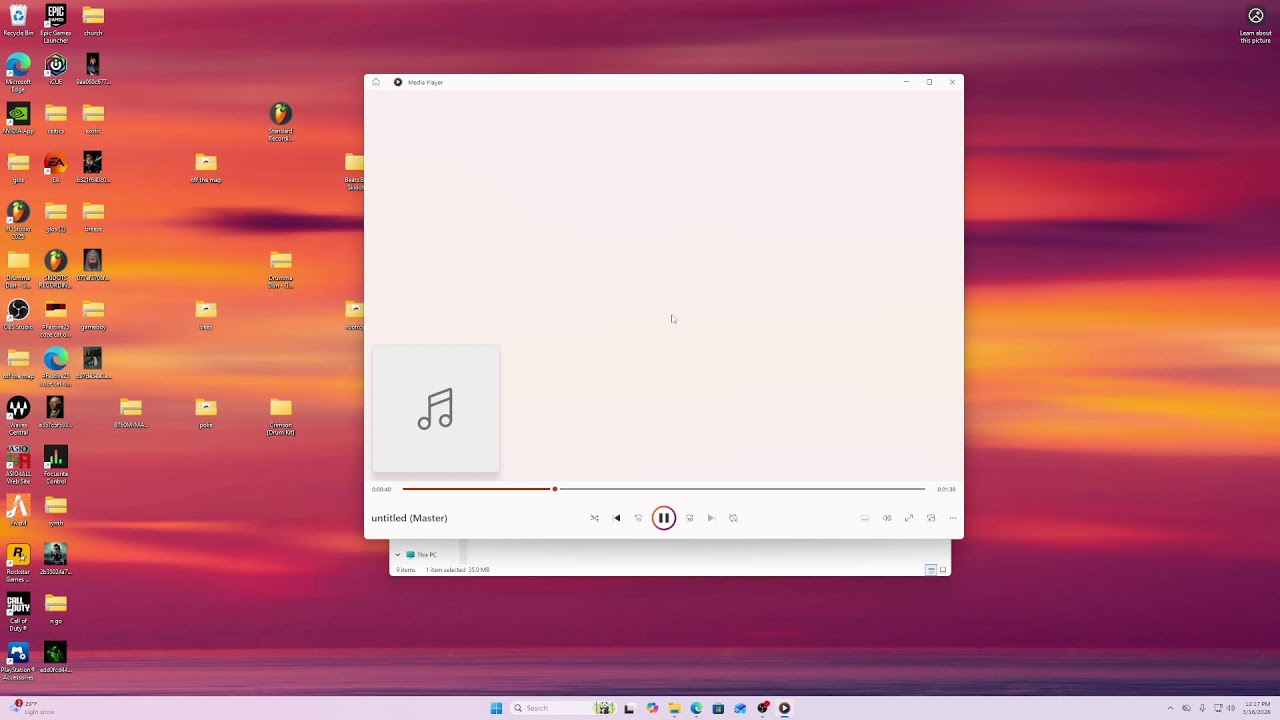Go to the next track
1280x720 pixels.
point(711,518)
